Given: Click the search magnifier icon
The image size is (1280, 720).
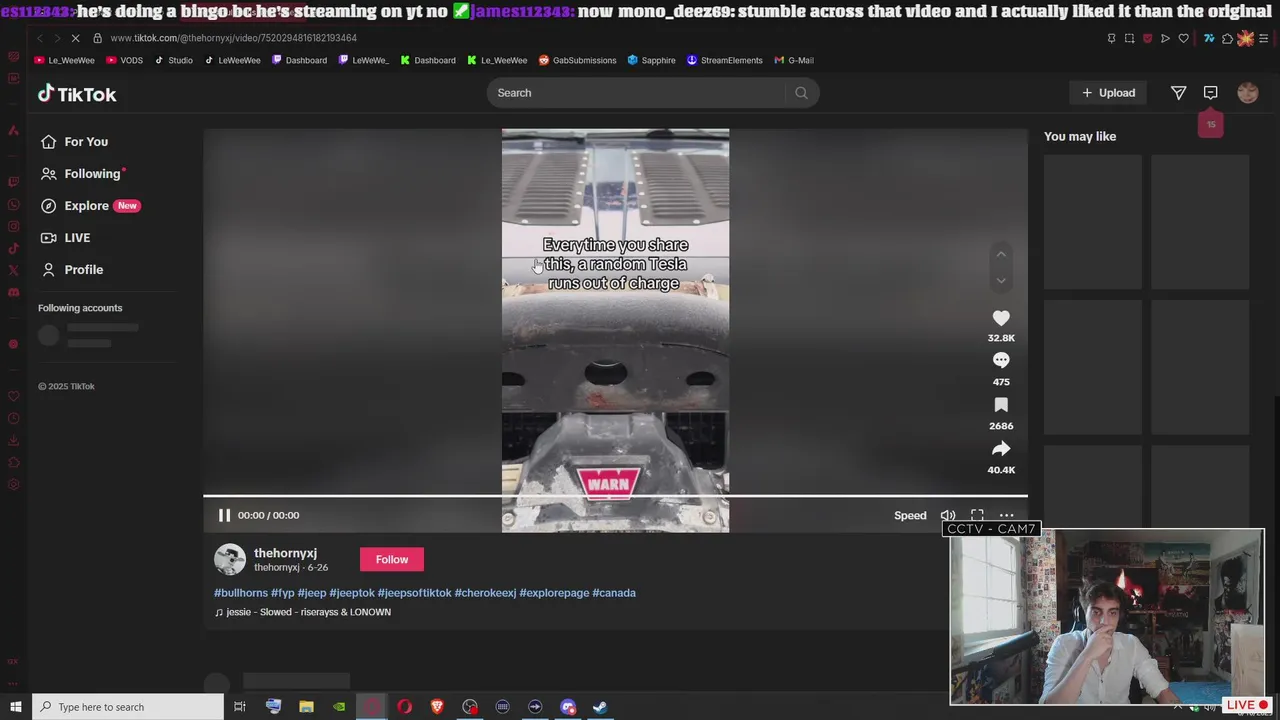Looking at the screenshot, I should click(801, 93).
